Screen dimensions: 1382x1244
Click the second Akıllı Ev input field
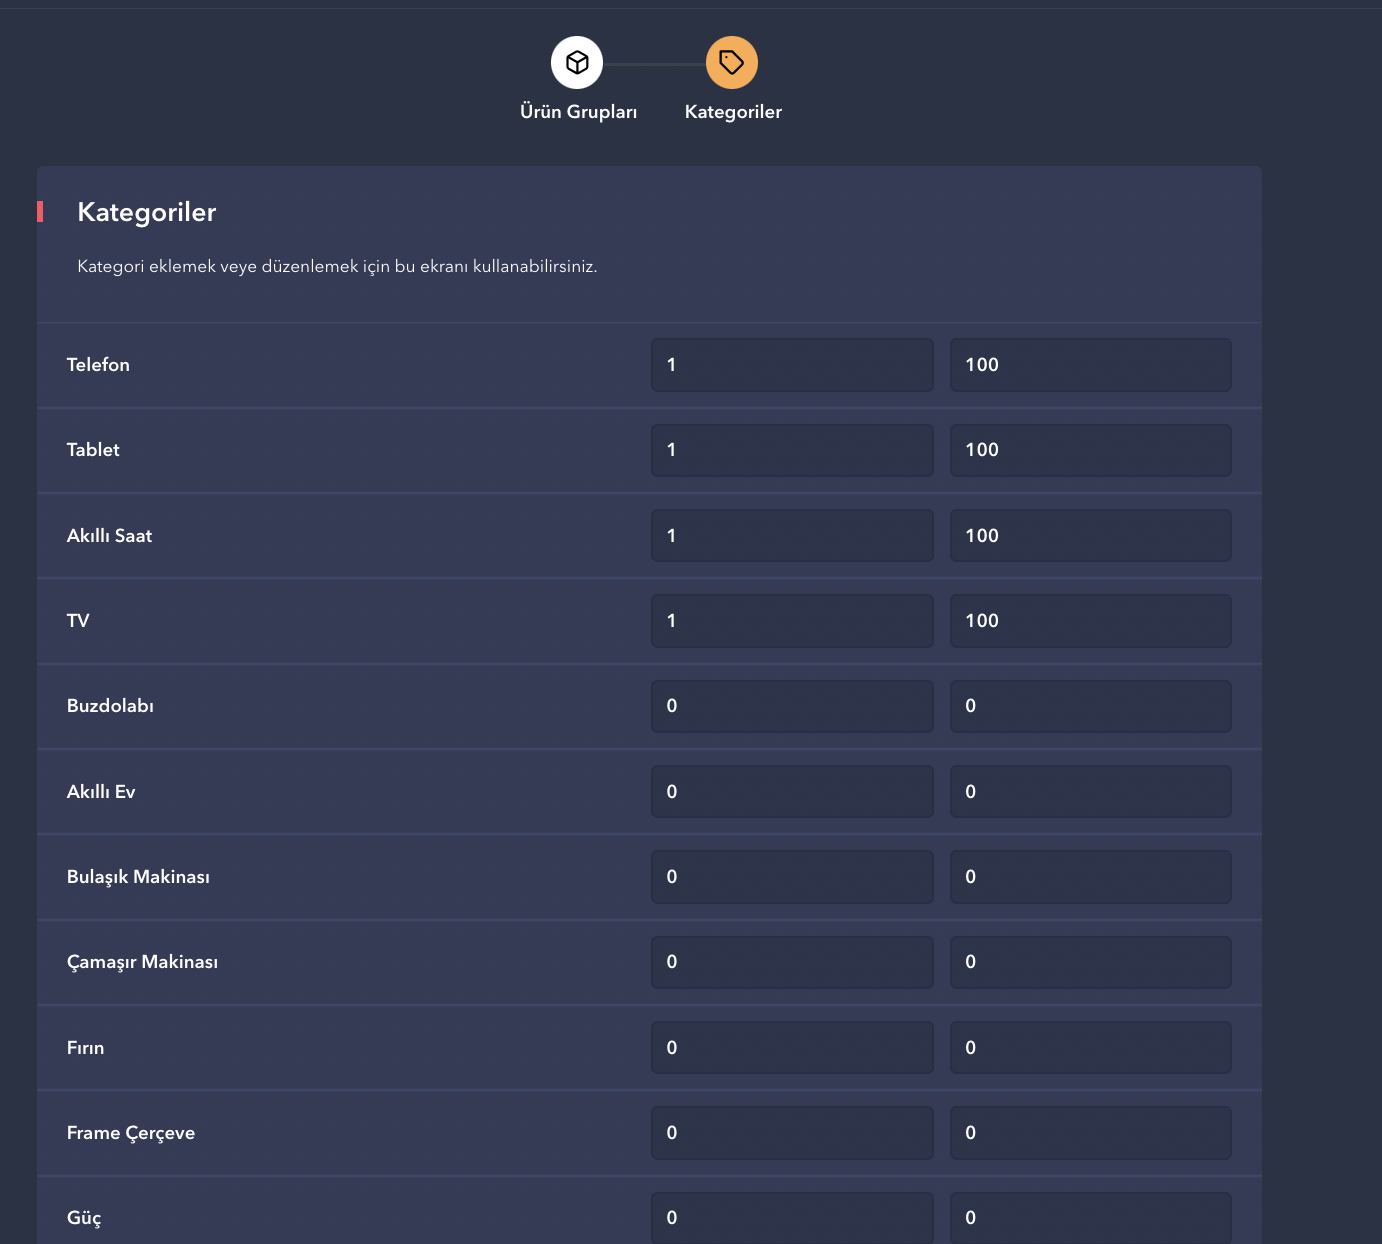[x=1090, y=792]
